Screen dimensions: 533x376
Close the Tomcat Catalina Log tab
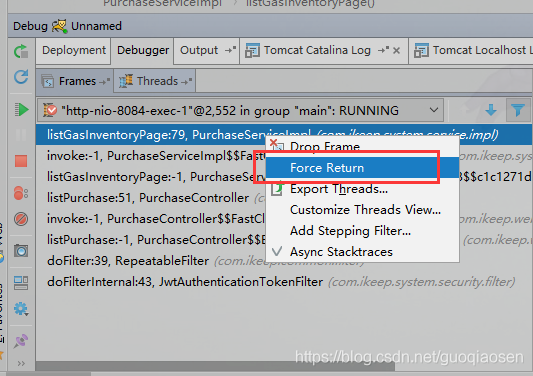click(396, 51)
